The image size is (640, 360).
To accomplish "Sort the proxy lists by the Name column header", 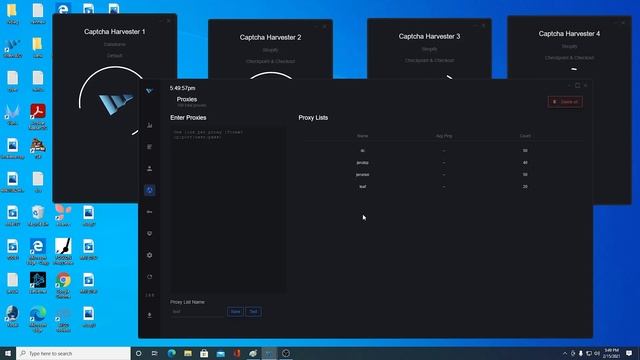I will point(362,136).
